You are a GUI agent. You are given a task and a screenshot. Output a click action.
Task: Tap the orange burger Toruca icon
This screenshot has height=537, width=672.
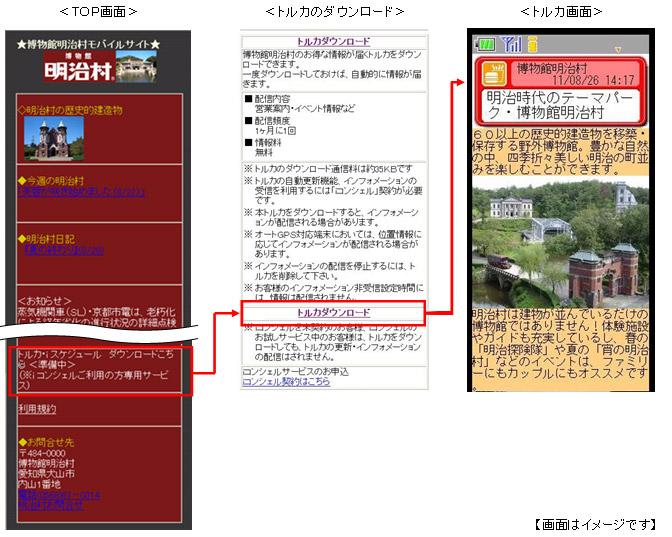click(x=494, y=75)
